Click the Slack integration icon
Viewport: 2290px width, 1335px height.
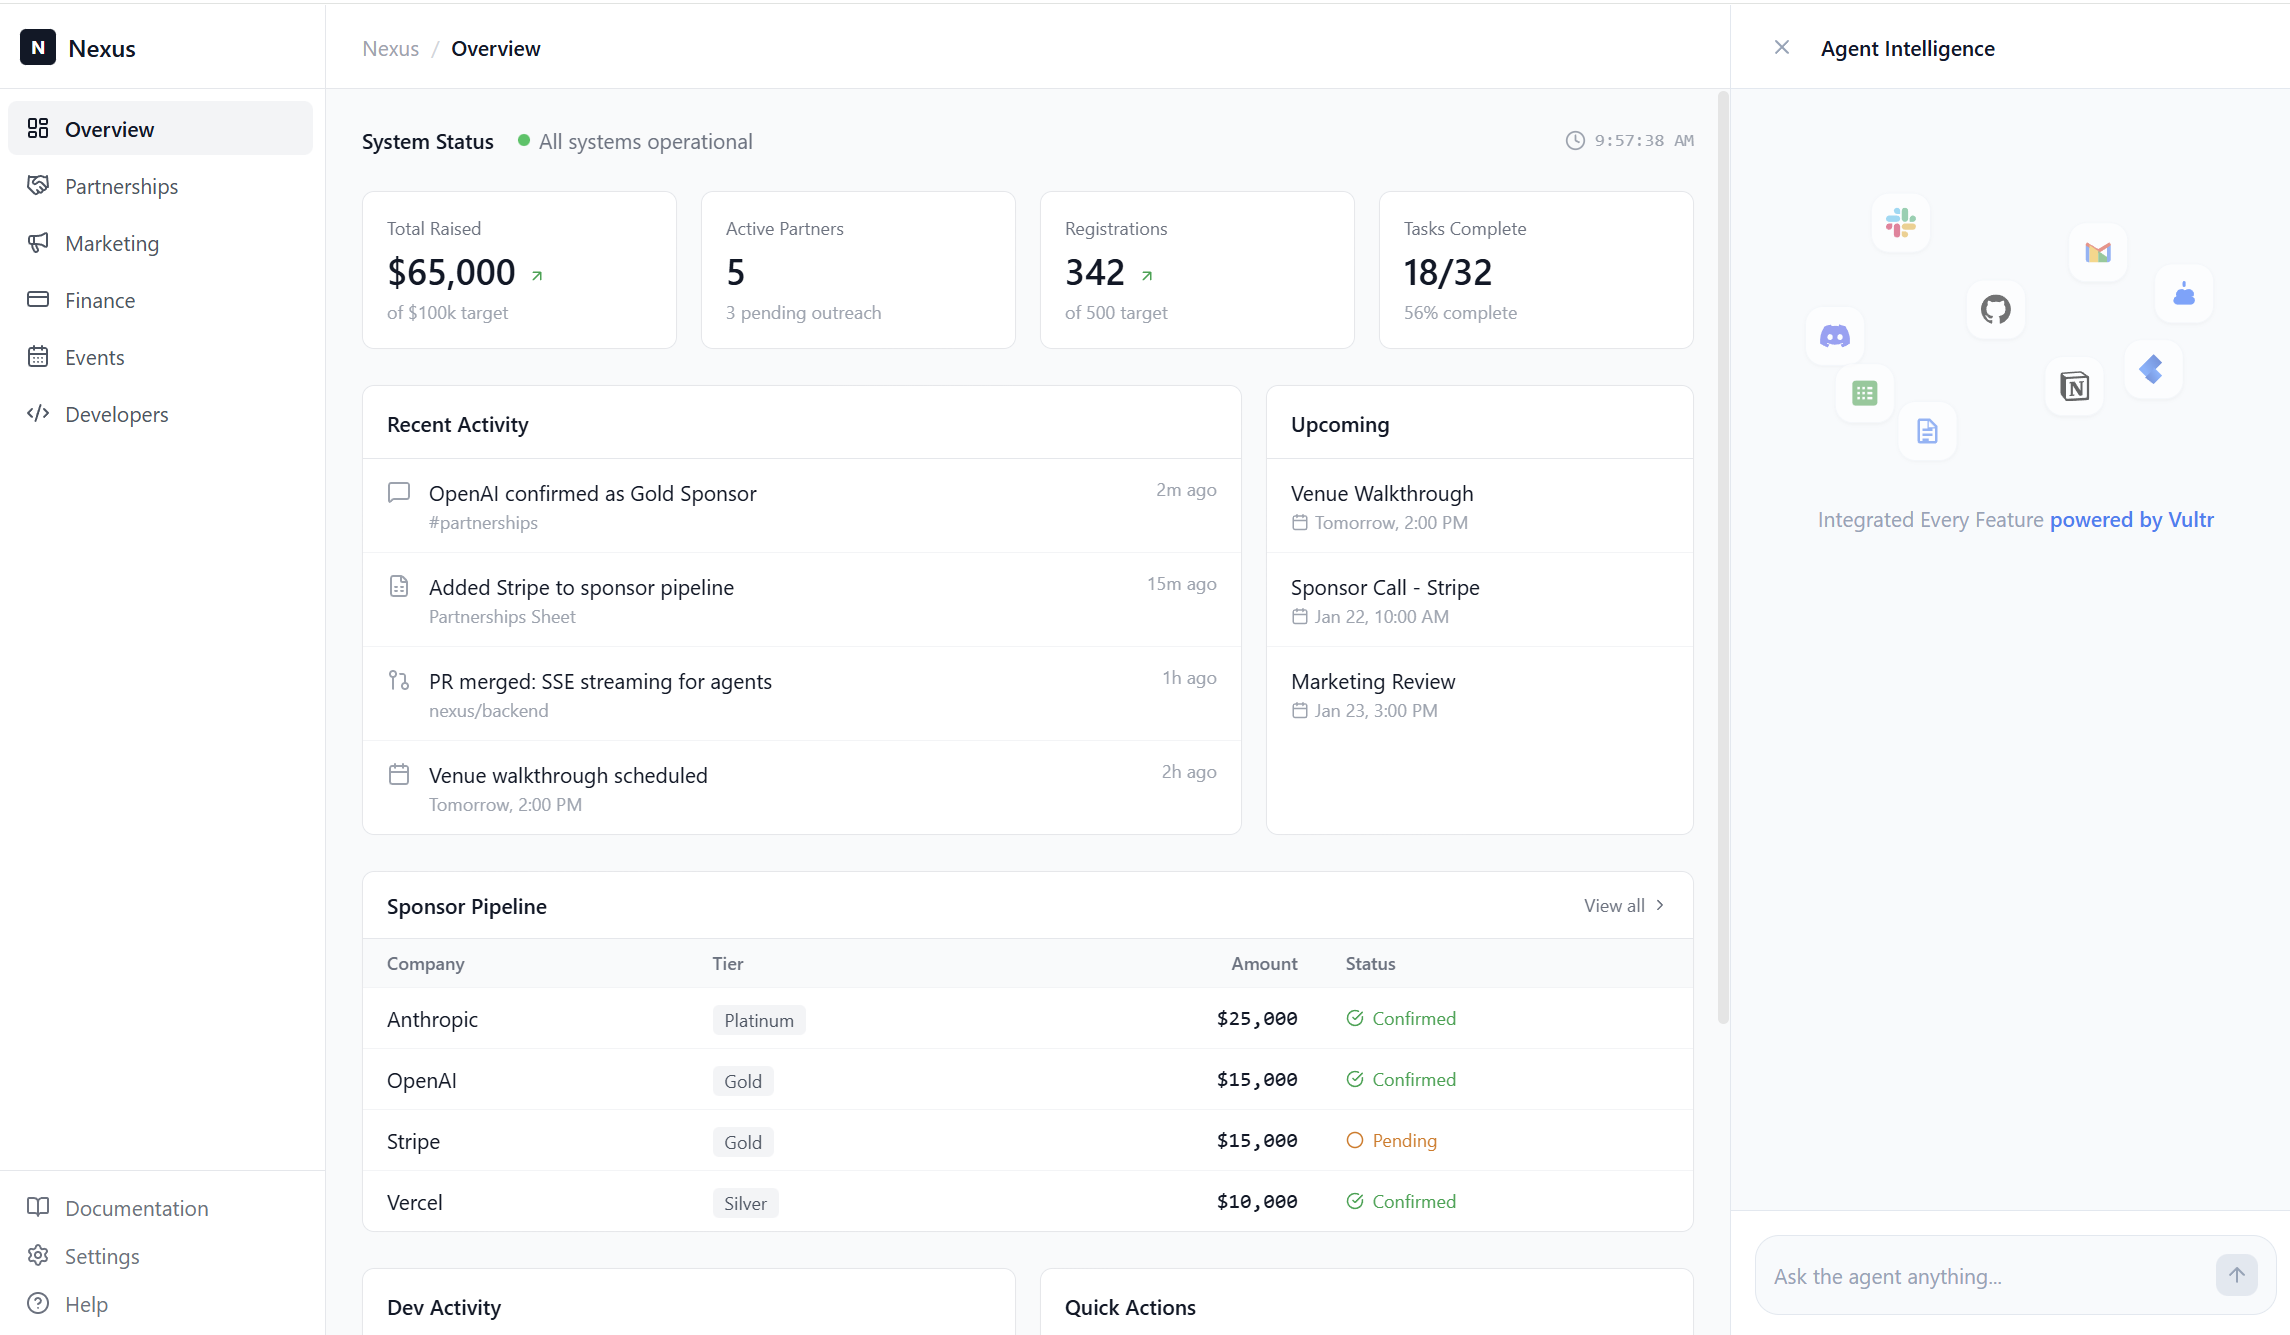pos(1900,223)
